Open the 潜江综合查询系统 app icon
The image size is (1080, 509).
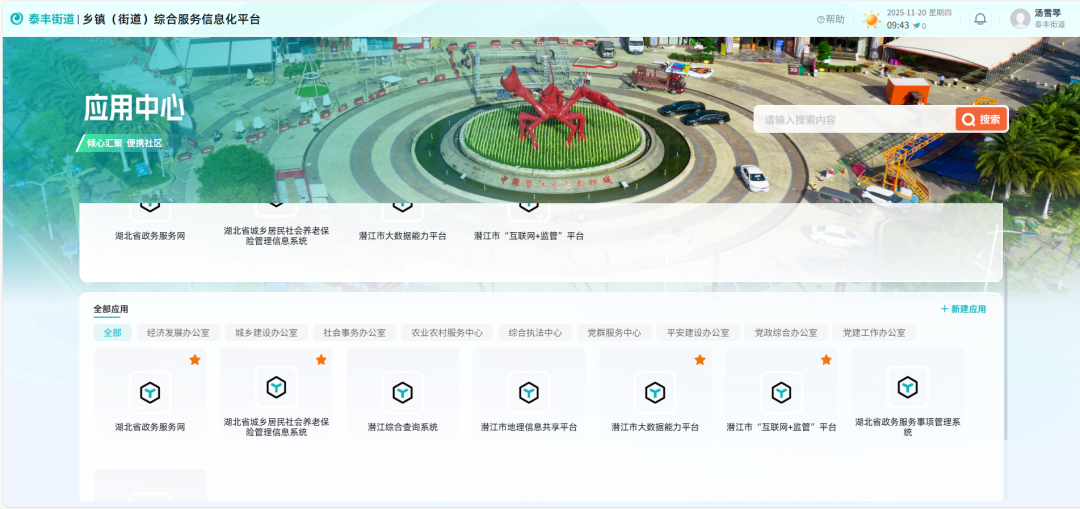(x=402, y=392)
